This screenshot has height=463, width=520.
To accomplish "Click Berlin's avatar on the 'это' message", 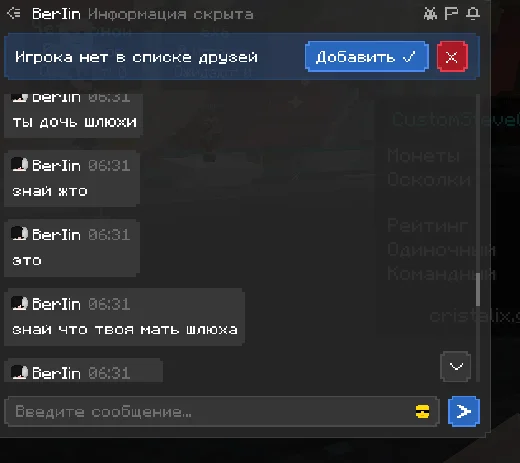I will click(x=19, y=234).
